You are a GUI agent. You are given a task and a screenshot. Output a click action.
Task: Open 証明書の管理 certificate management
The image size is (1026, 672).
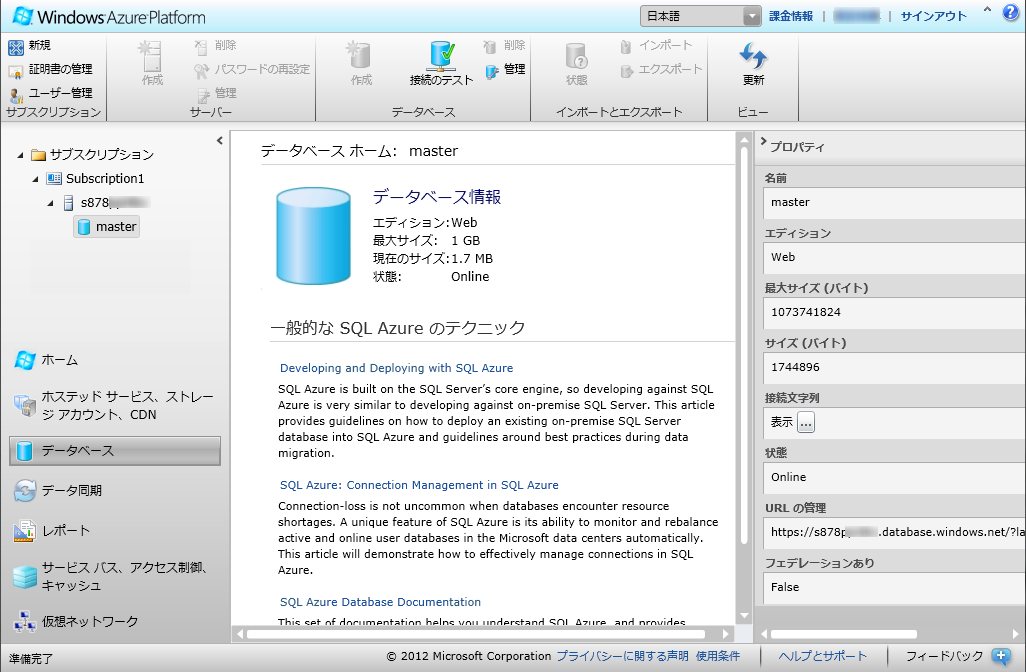(x=50, y=69)
